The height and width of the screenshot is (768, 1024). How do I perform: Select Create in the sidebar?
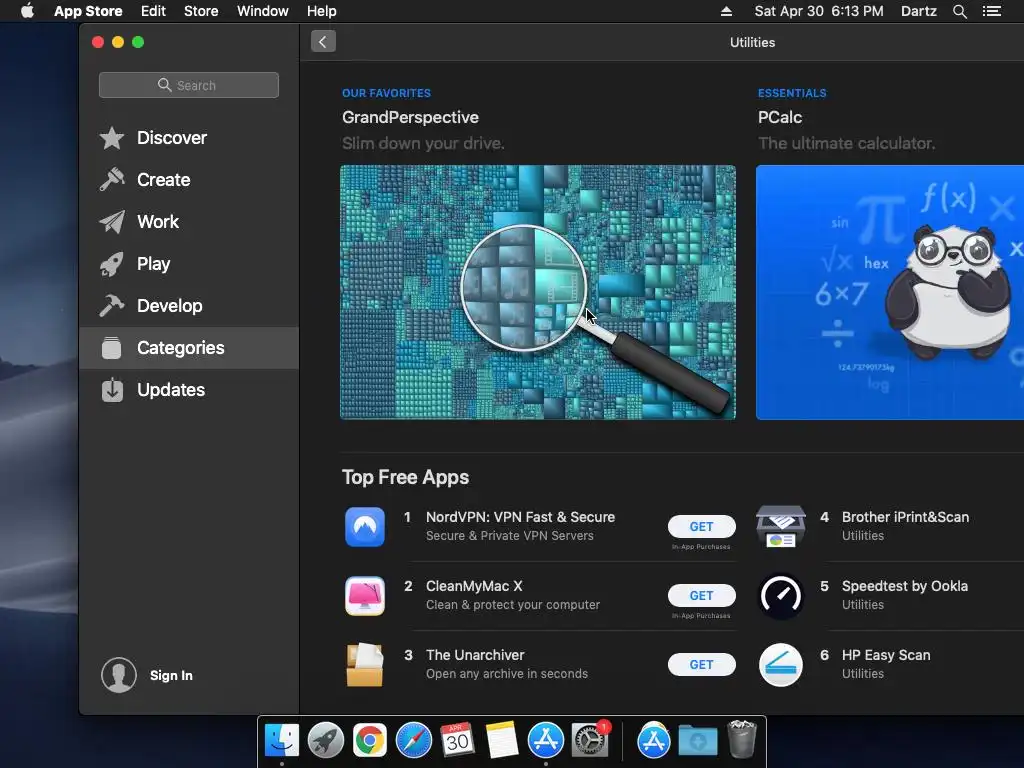coord(189,180)
